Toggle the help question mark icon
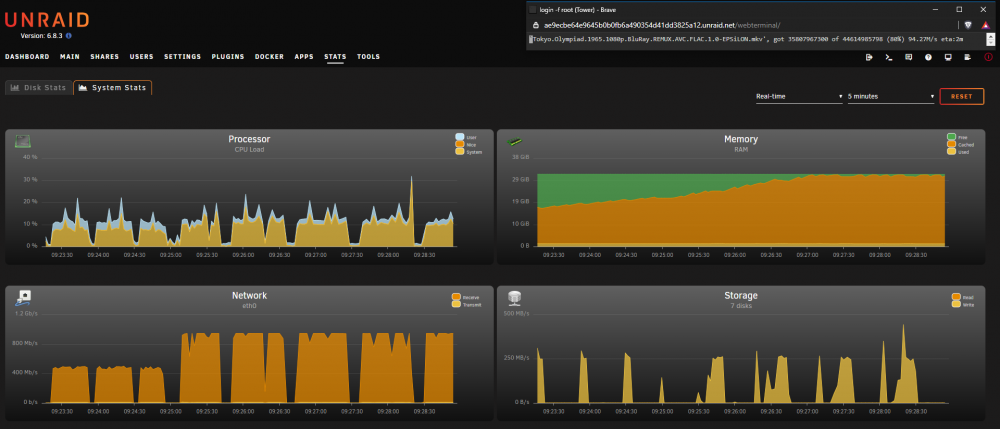1000x429 pixels. pyautogui.click(x=928, y=57)
